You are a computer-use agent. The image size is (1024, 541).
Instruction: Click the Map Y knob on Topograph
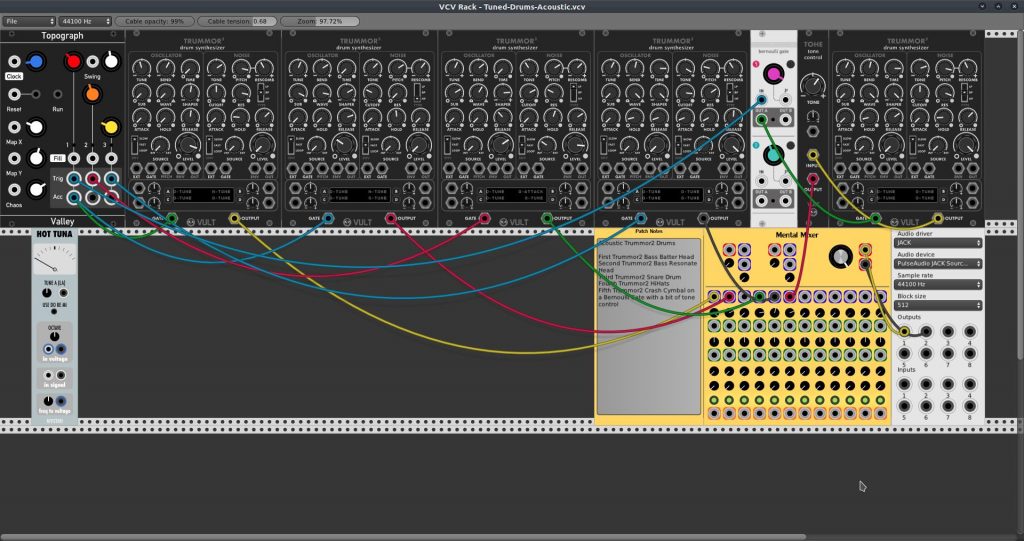pyautogui.click(x=37, y=157)
